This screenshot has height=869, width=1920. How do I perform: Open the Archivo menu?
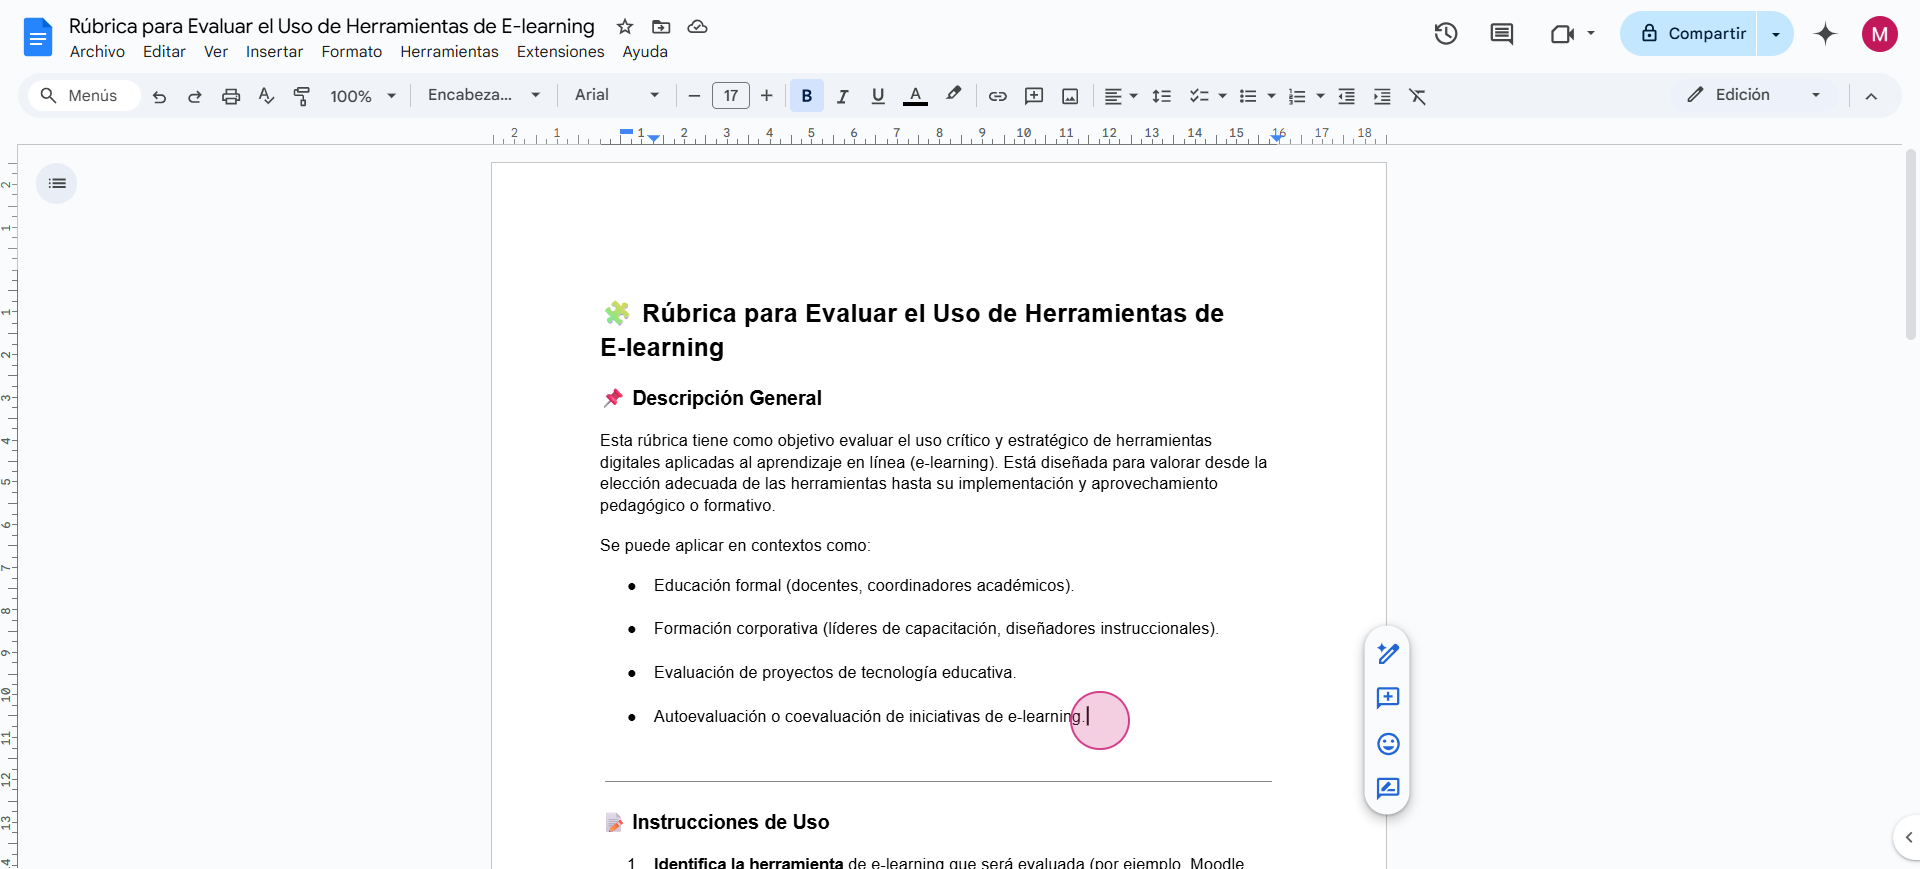pyautogui.click(x=97, y=52)
